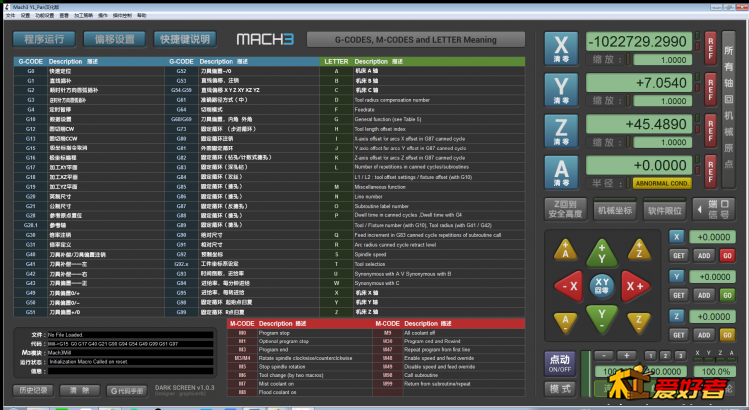Zero the Z axis with the Z button

click(561, 130)
